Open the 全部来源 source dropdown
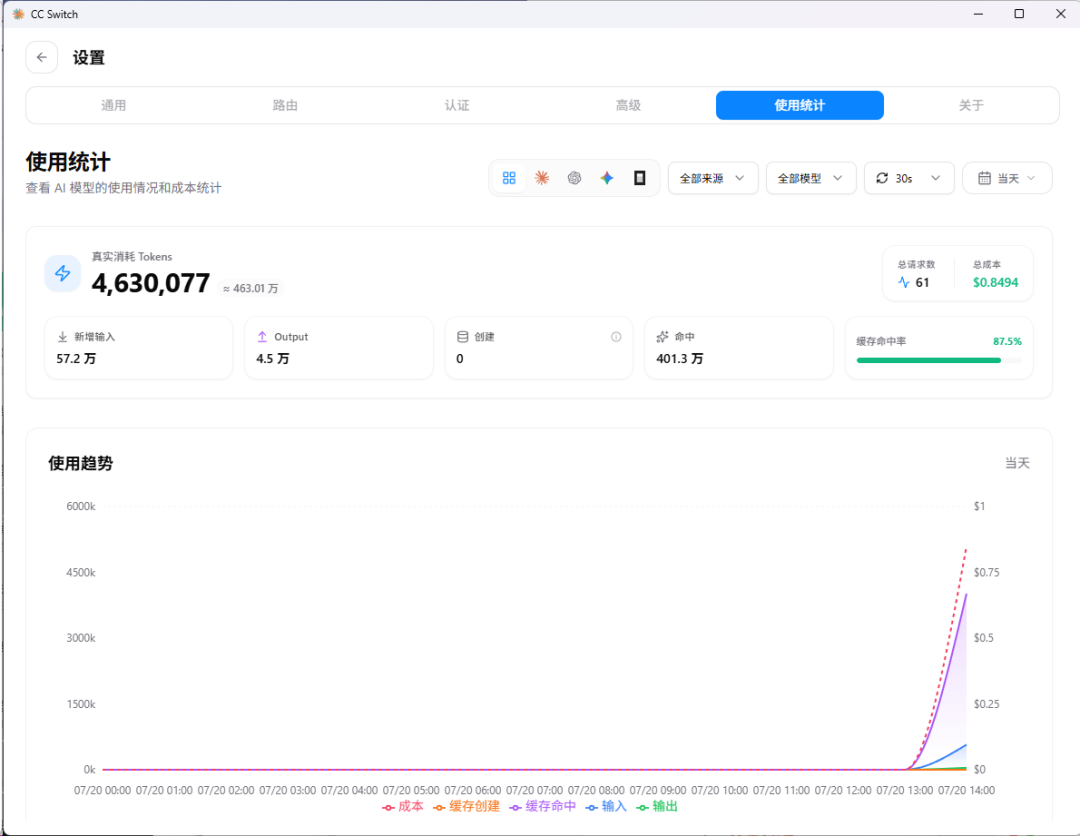 click(x=713, y=178)
